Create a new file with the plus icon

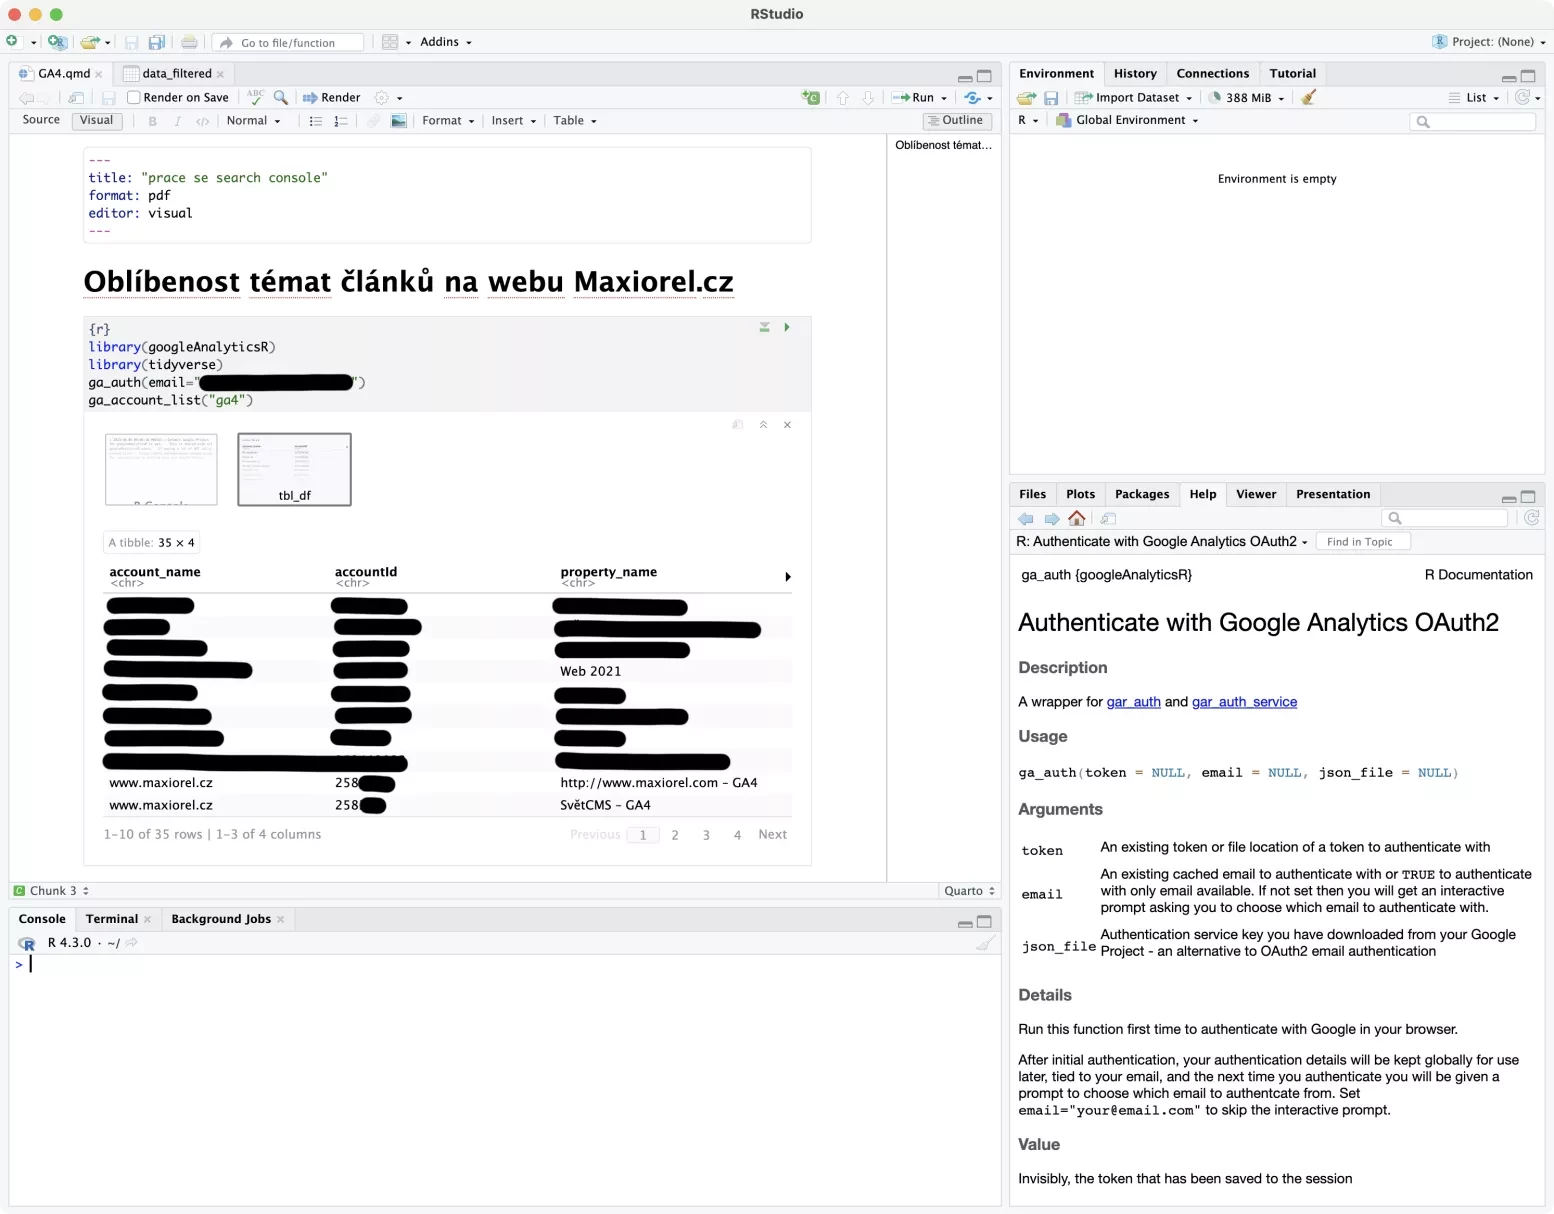click(12, 42)
